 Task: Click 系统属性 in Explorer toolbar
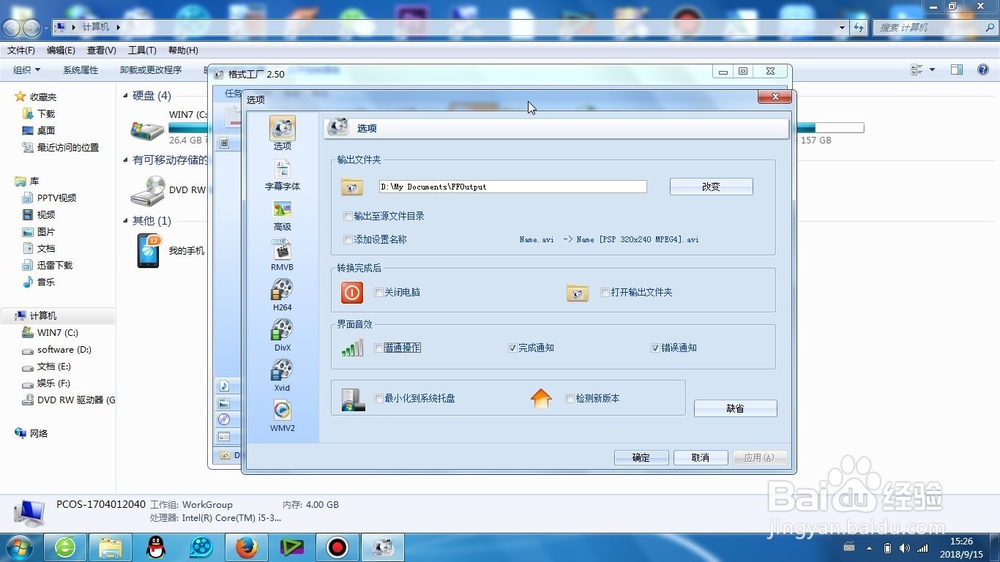(80, 70)
